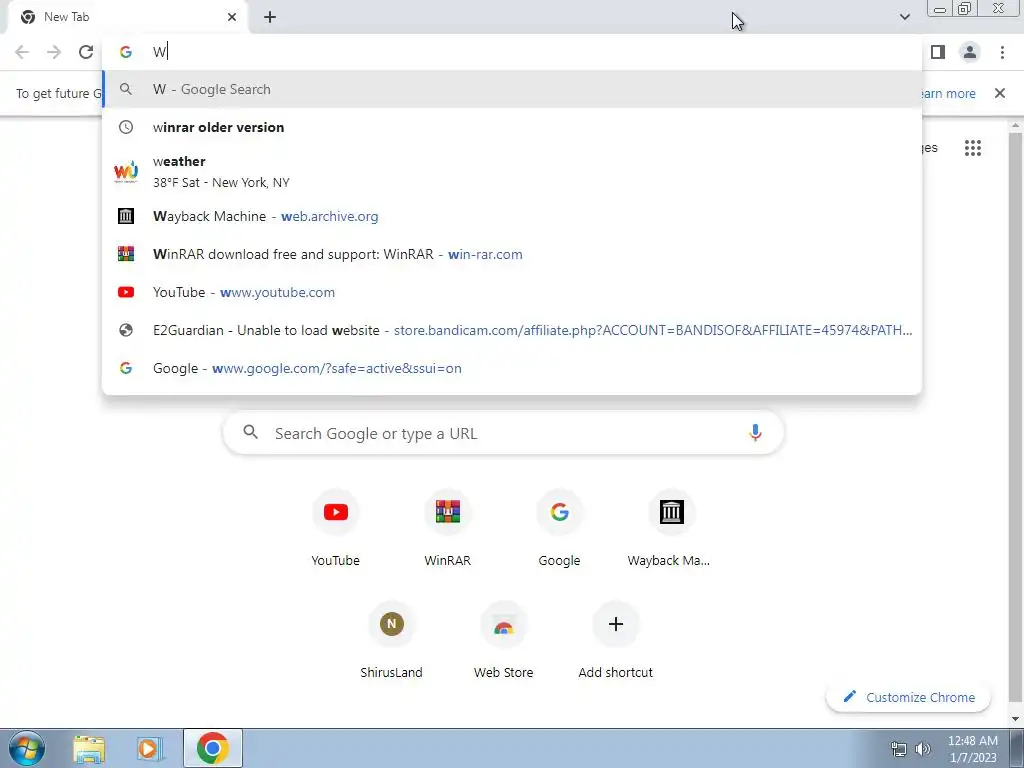Open Windows Media Player from taskbar
1024x768 pixels.
coord(150,748)
